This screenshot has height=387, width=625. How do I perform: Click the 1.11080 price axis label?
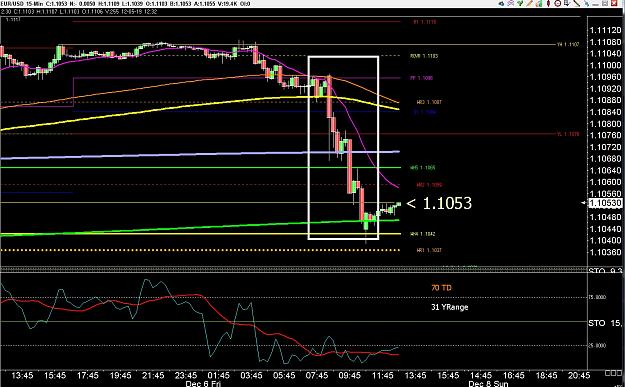(605, 42)
